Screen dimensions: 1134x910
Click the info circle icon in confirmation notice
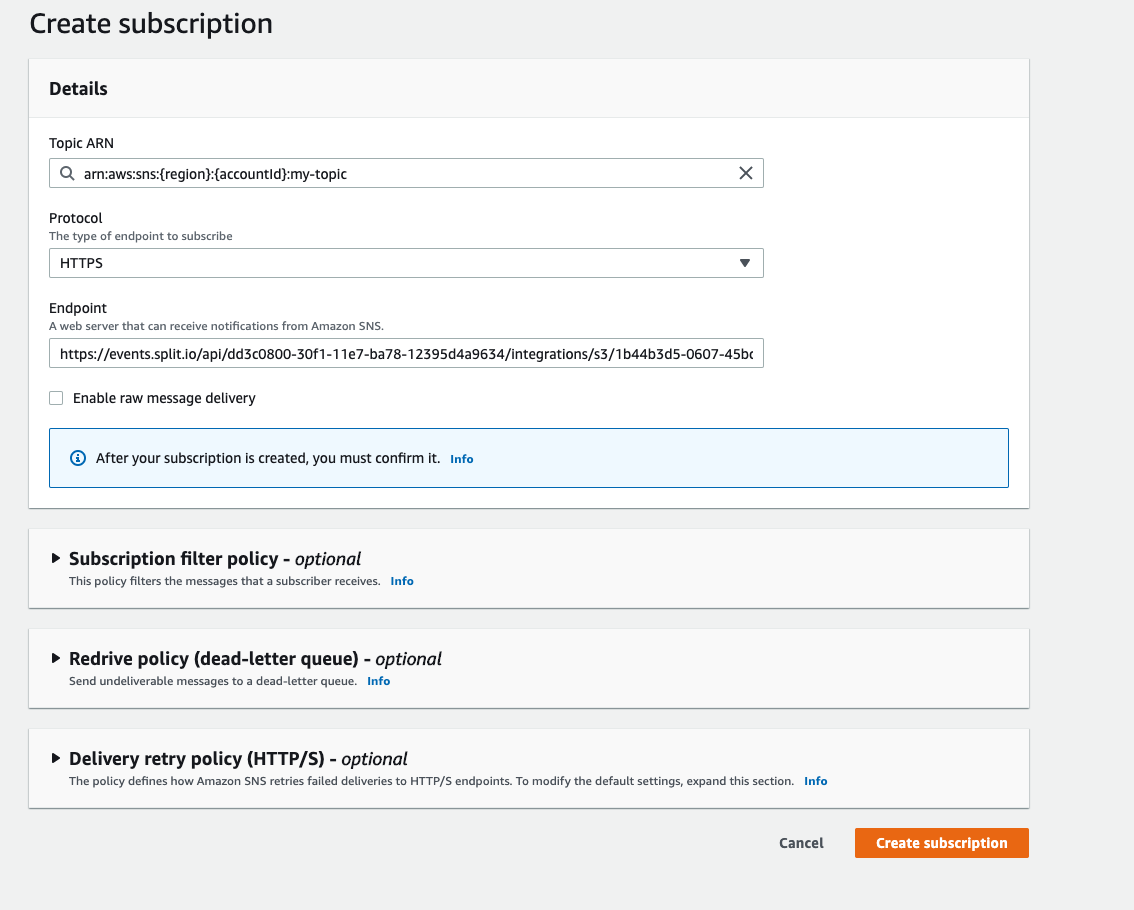coord(78,458)
